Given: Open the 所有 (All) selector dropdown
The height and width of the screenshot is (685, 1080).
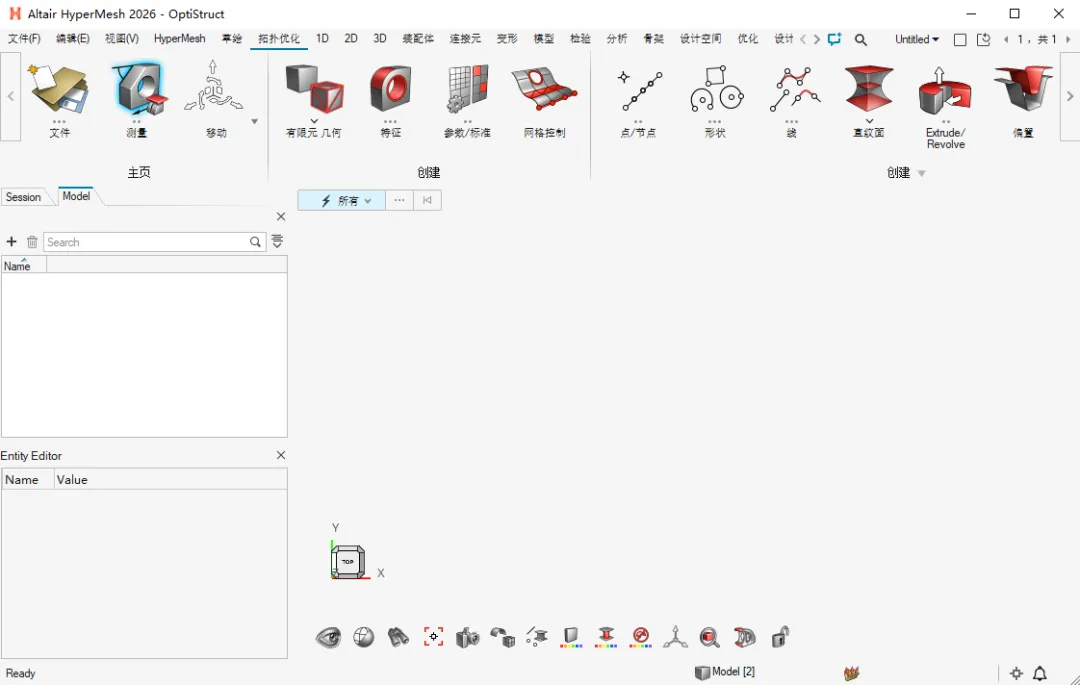Looking at the screenshot, I should click(x=342, y=200).
